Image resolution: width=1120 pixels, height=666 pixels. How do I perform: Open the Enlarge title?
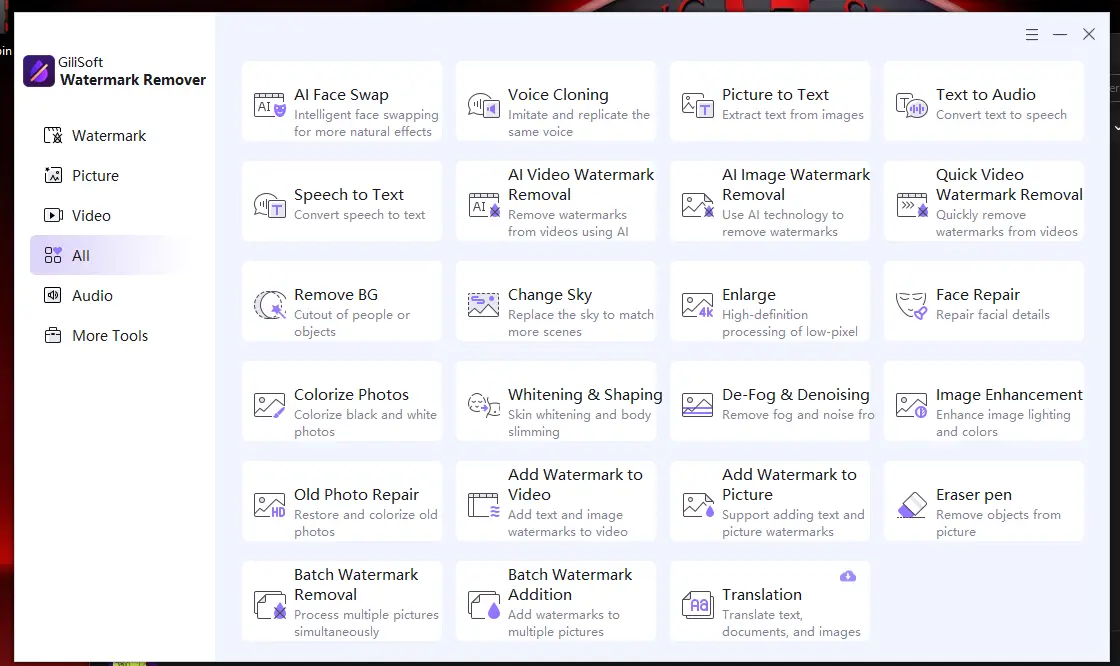(x=749, y=294)
